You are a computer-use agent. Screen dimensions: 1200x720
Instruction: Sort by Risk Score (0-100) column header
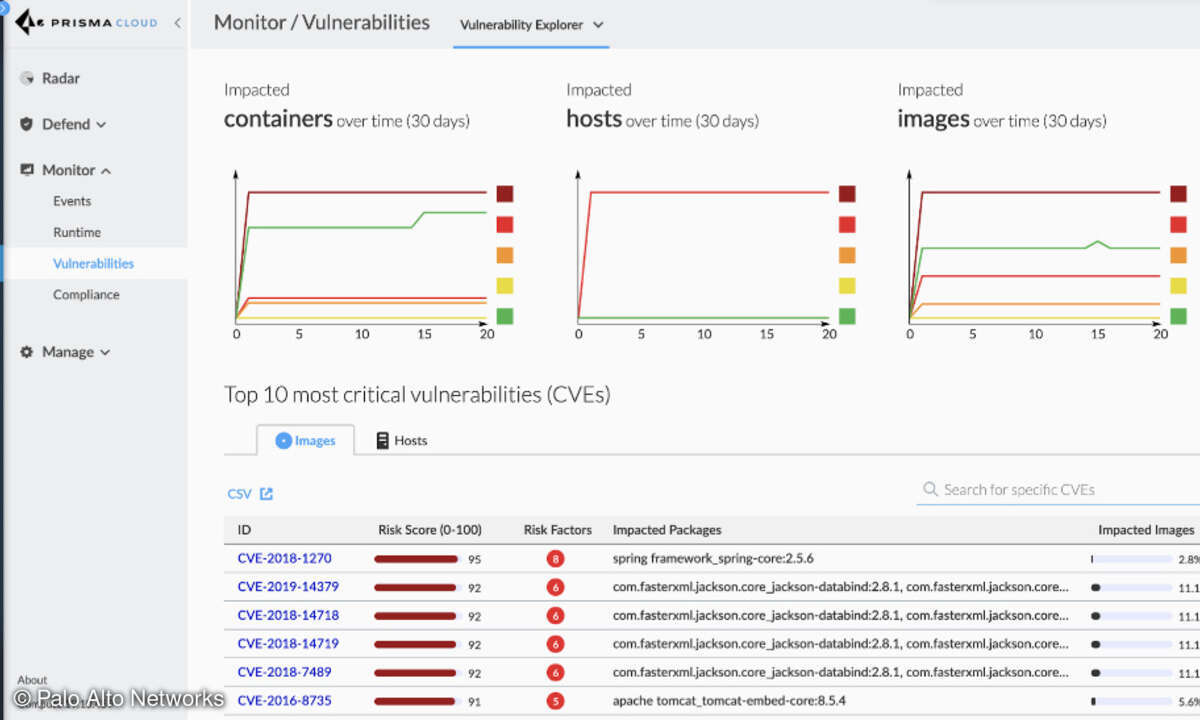click(x=429, y=530)
